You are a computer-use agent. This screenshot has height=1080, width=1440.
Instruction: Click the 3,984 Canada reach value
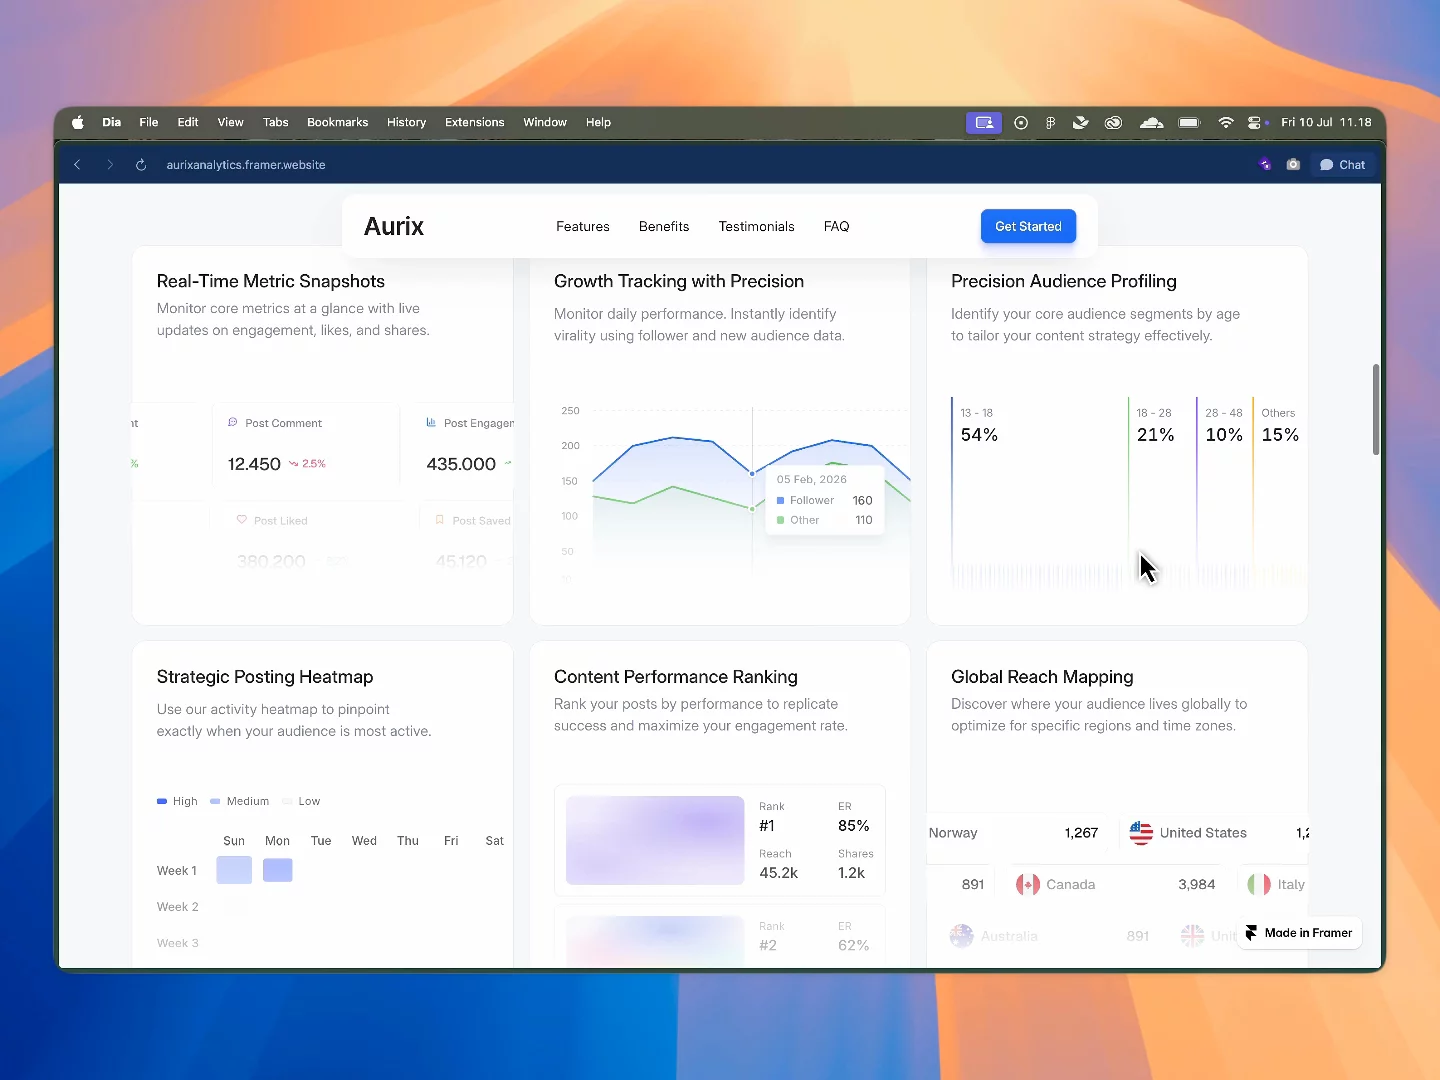pos(1197,885)
